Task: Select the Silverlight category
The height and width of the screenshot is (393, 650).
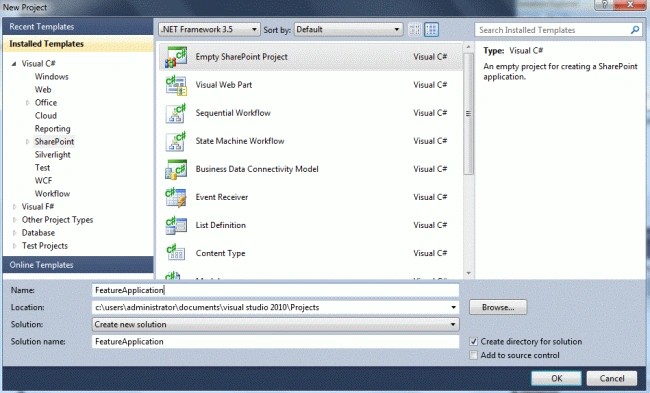Action: pyautogui.click(x=52, y=155)
